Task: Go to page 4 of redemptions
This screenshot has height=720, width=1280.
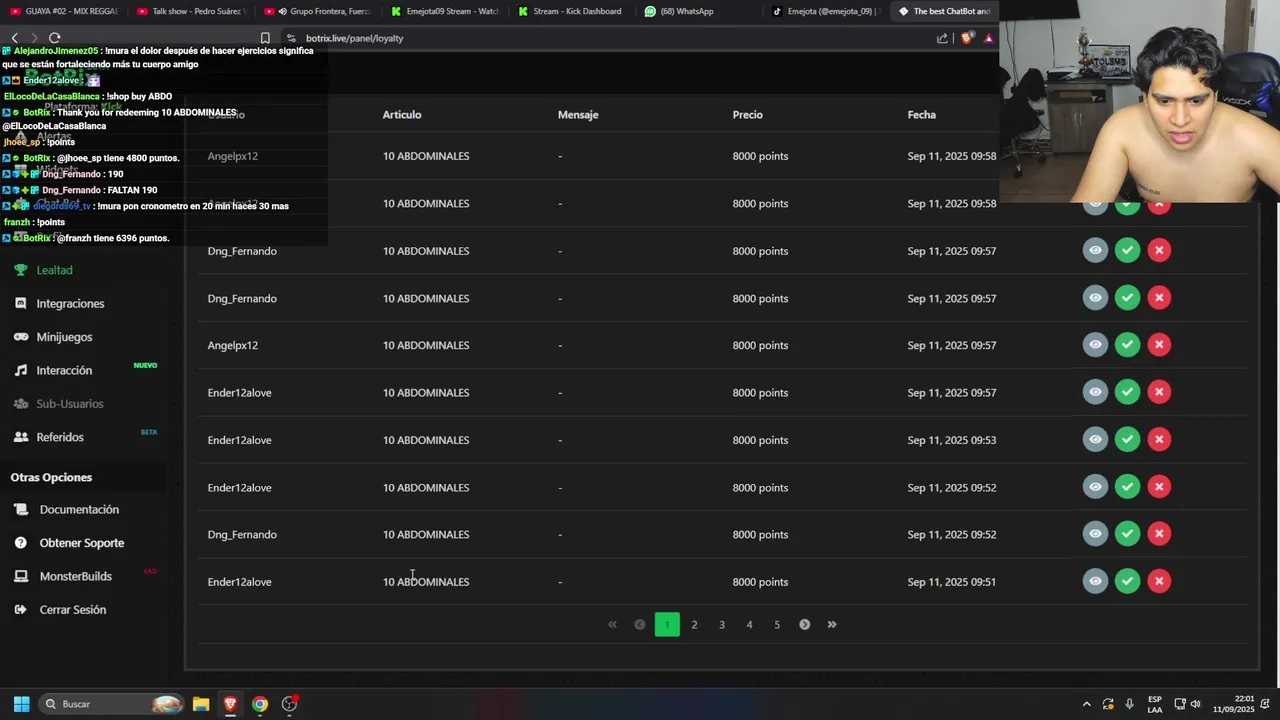Action: 749,624
